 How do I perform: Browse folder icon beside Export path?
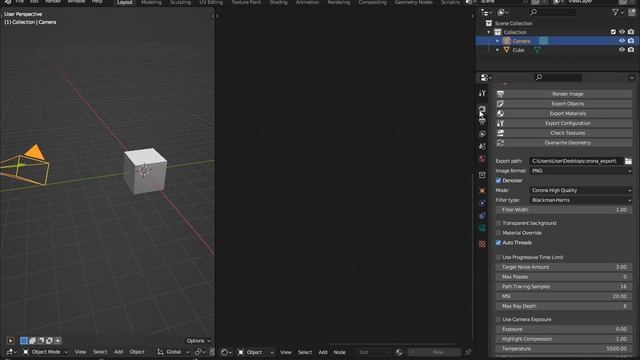[628, 161]
